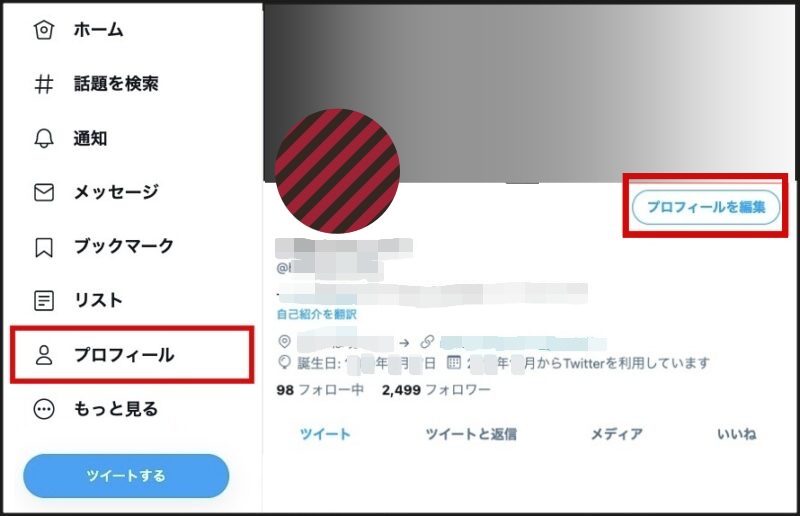This screenshot has height=516, width=800.
Task: Open the 2,499 フォロワー list
Action: (436, 390)
